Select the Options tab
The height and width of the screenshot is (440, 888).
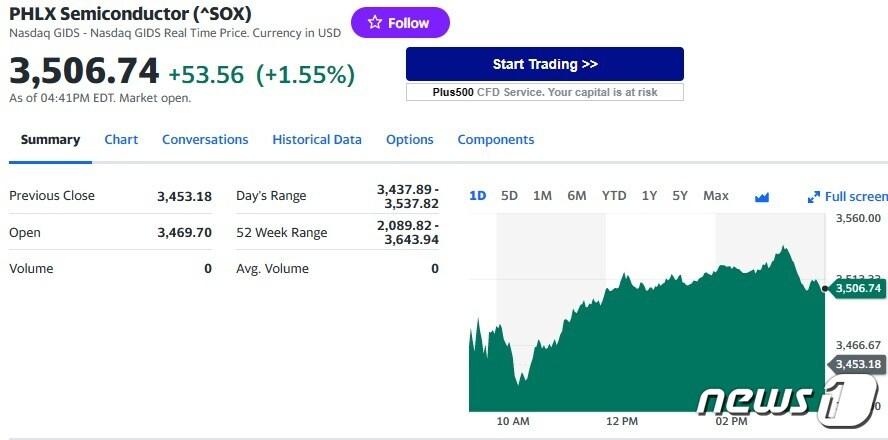click(x=410, y=140)
